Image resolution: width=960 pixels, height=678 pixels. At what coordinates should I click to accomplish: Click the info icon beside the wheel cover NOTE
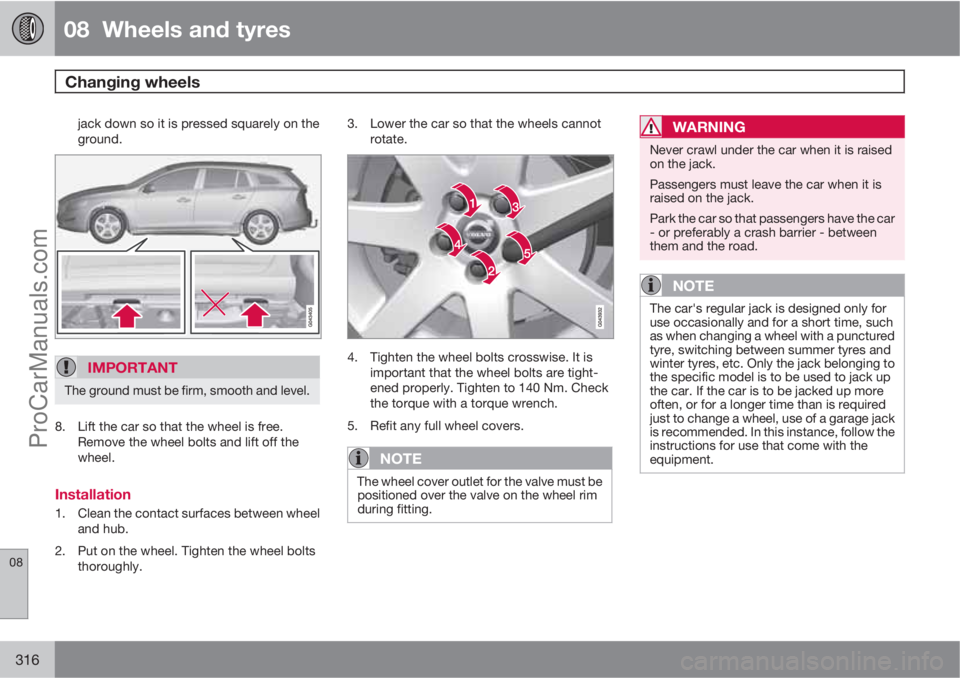point(359,458)
